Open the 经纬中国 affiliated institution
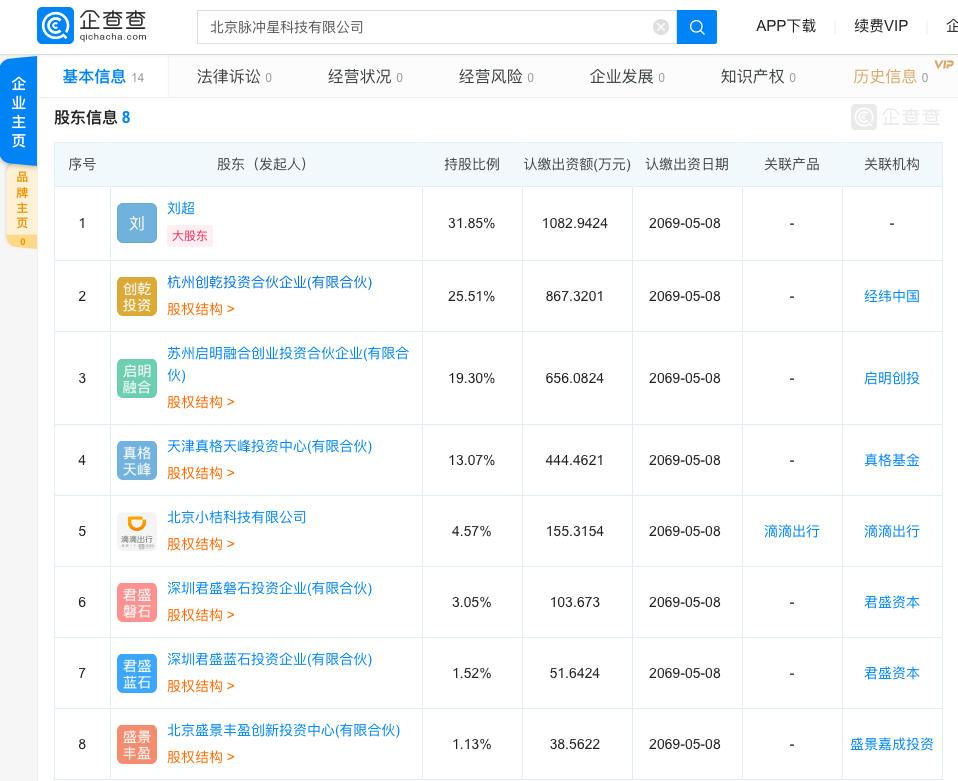The image size is (958, 781). pyautogui.click(x=891, y=296)
